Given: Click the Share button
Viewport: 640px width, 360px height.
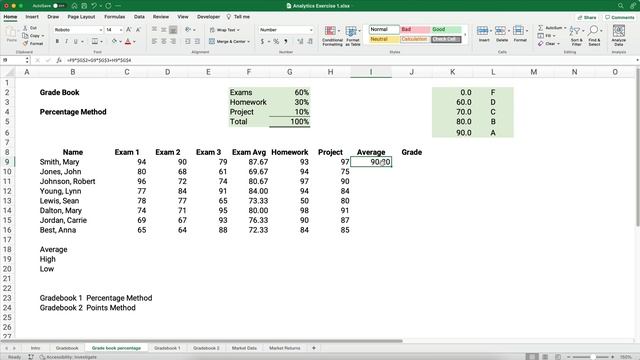Looking at the screenshot, I should pyautogui.click(x=587, y=18).
